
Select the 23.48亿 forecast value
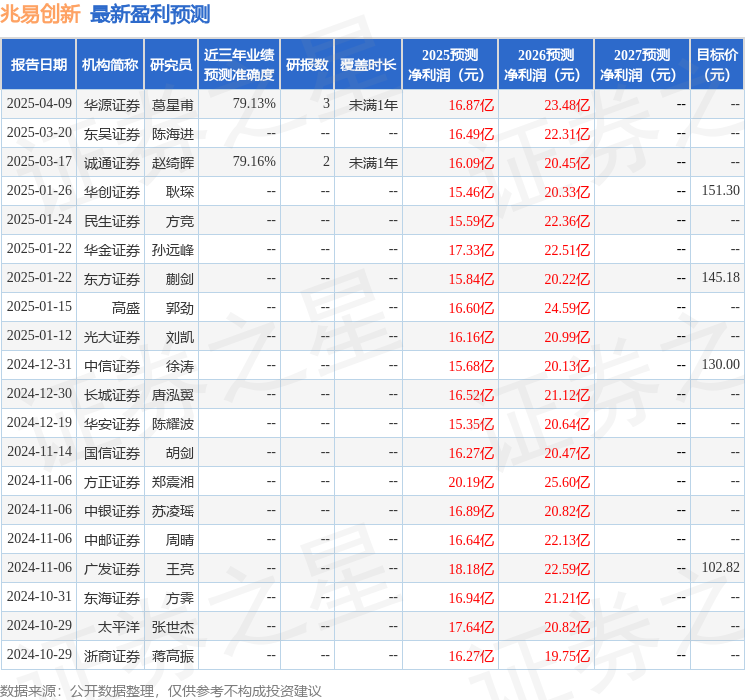click(567, 105)
